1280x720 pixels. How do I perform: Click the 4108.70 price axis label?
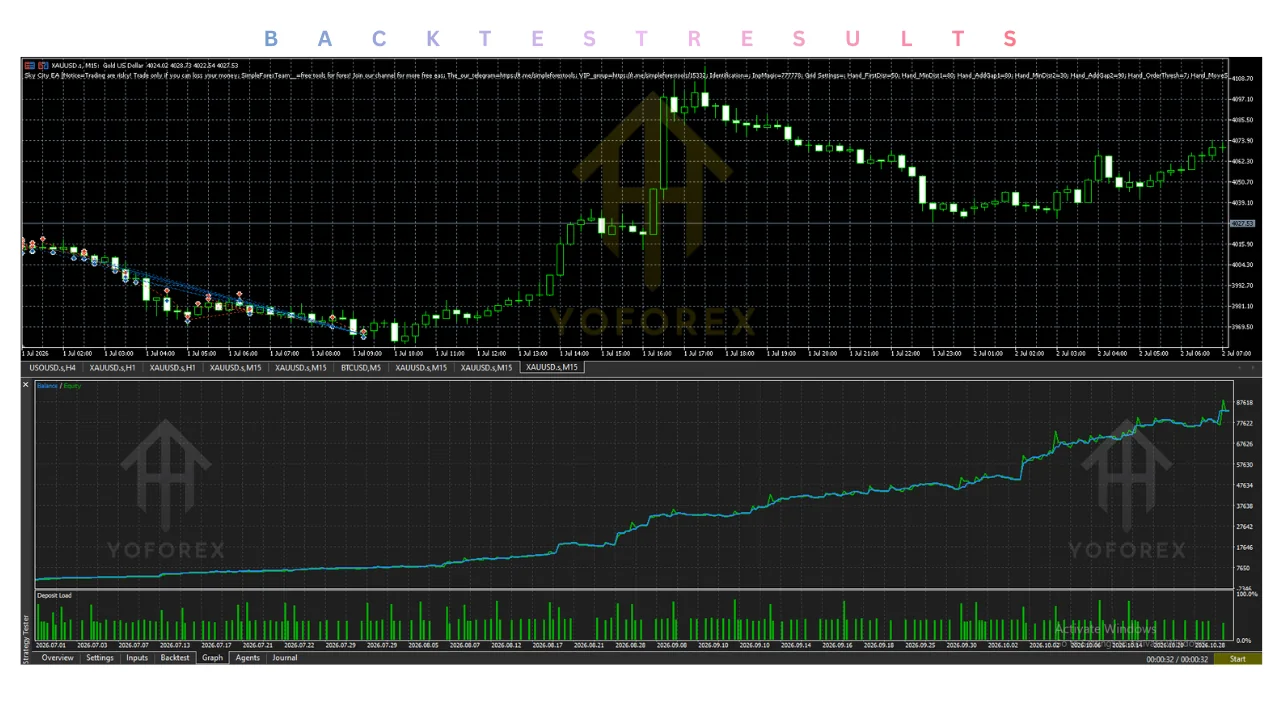pyautogui.click(x=1243, y=78)
